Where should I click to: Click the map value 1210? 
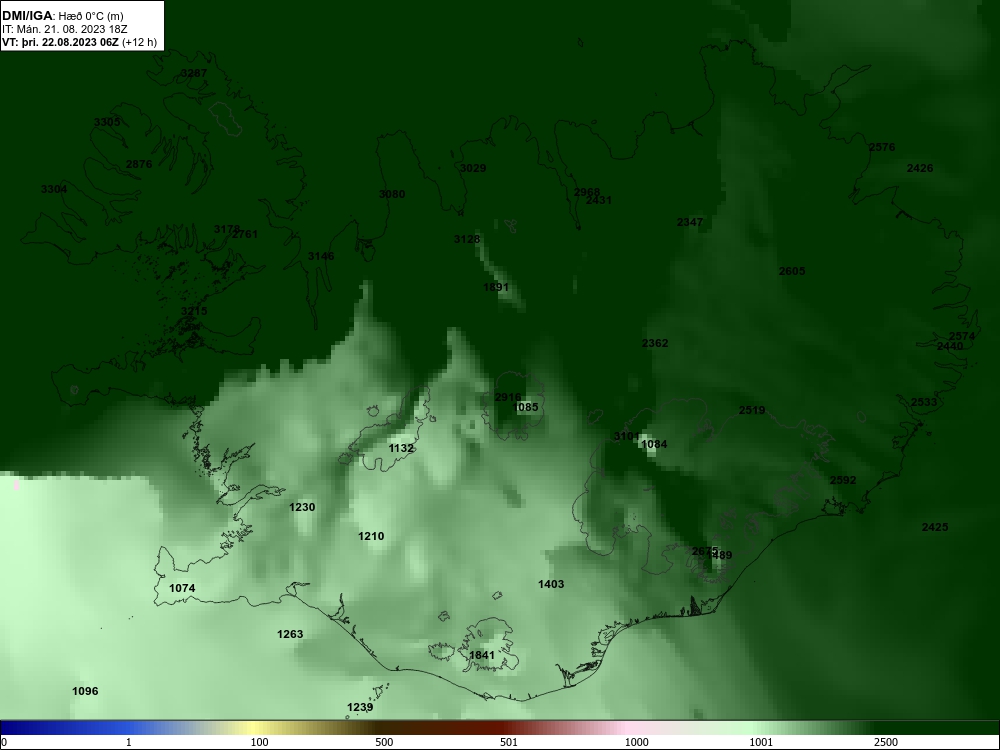[371, 537]
